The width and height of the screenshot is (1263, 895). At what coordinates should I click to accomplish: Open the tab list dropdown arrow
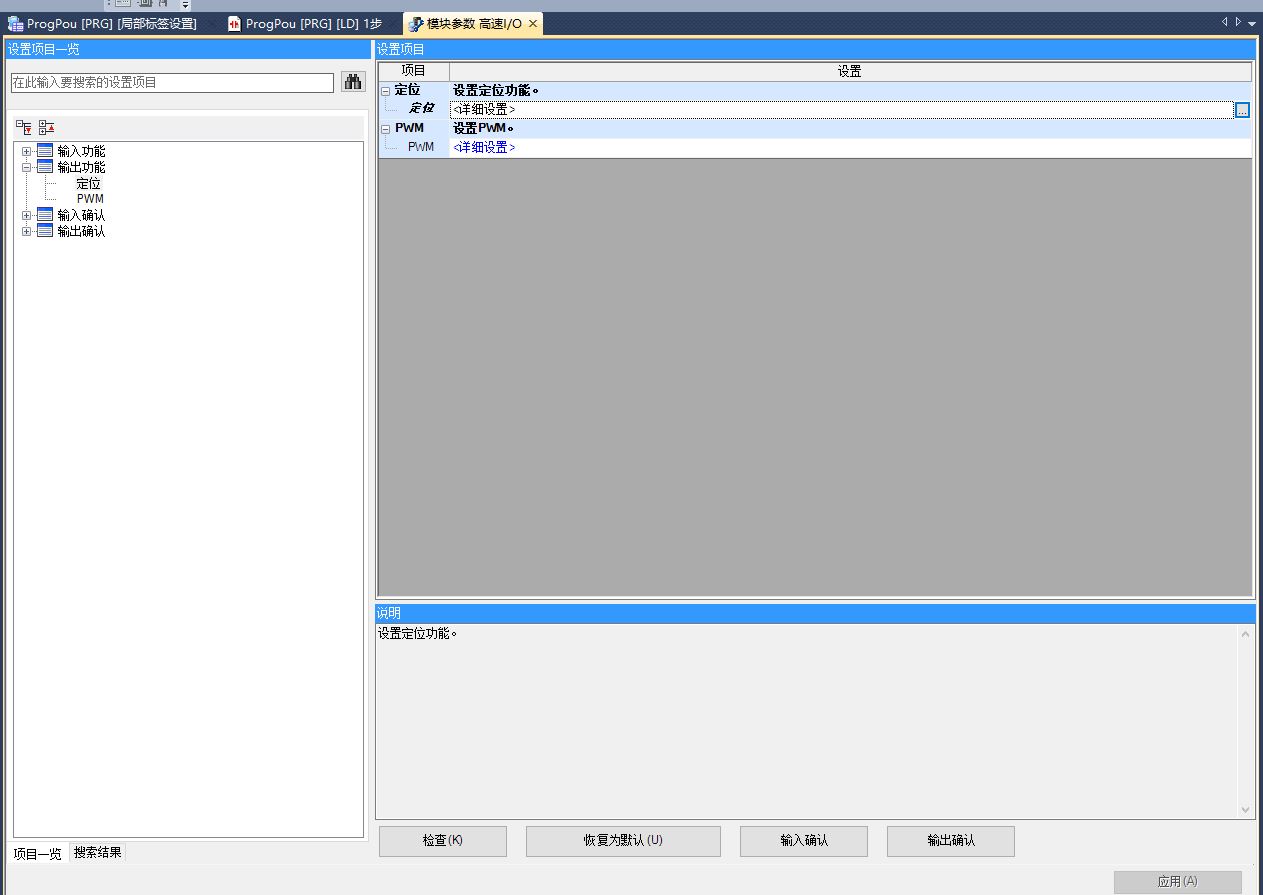pyautogui.click(x=1252, y=23)
